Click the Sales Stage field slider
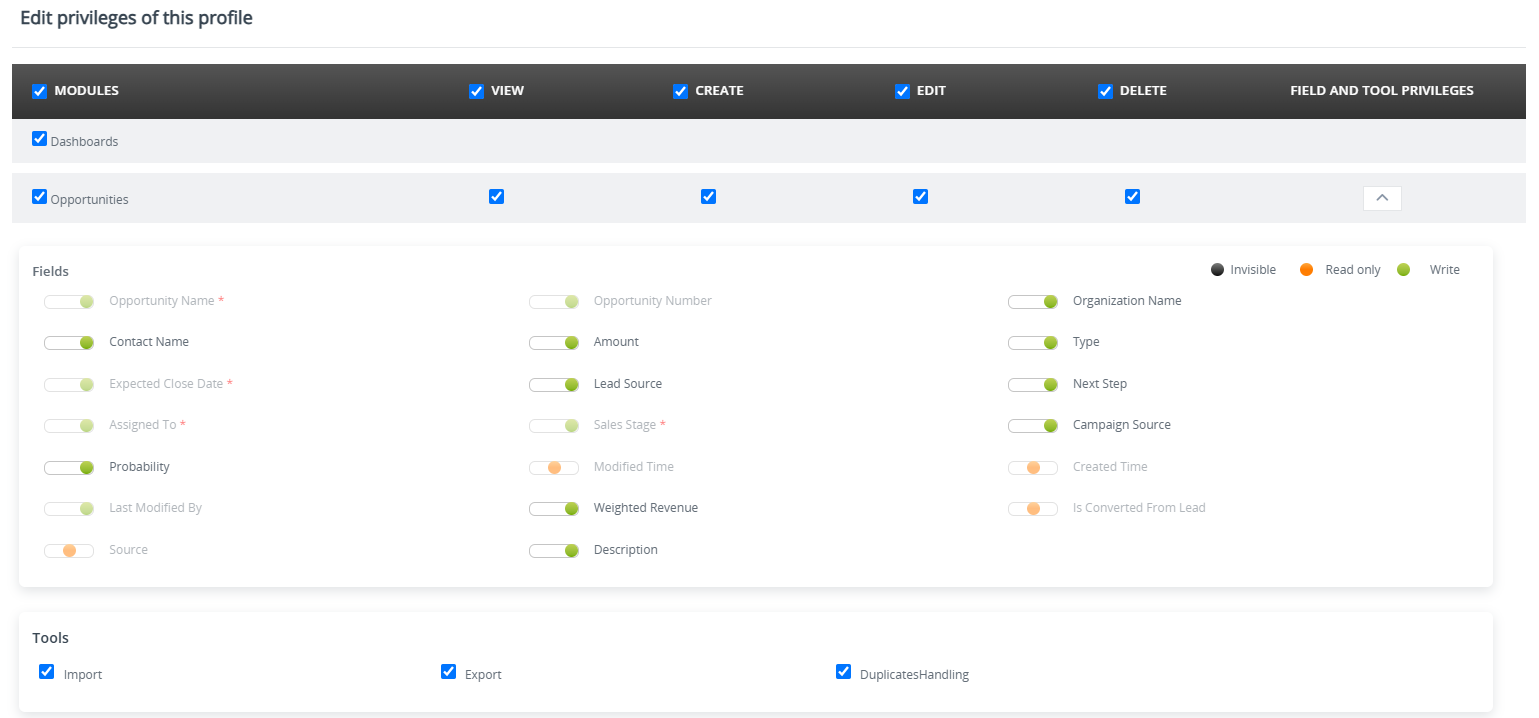Screen dimensions: 1539x718 pos(554,425)
